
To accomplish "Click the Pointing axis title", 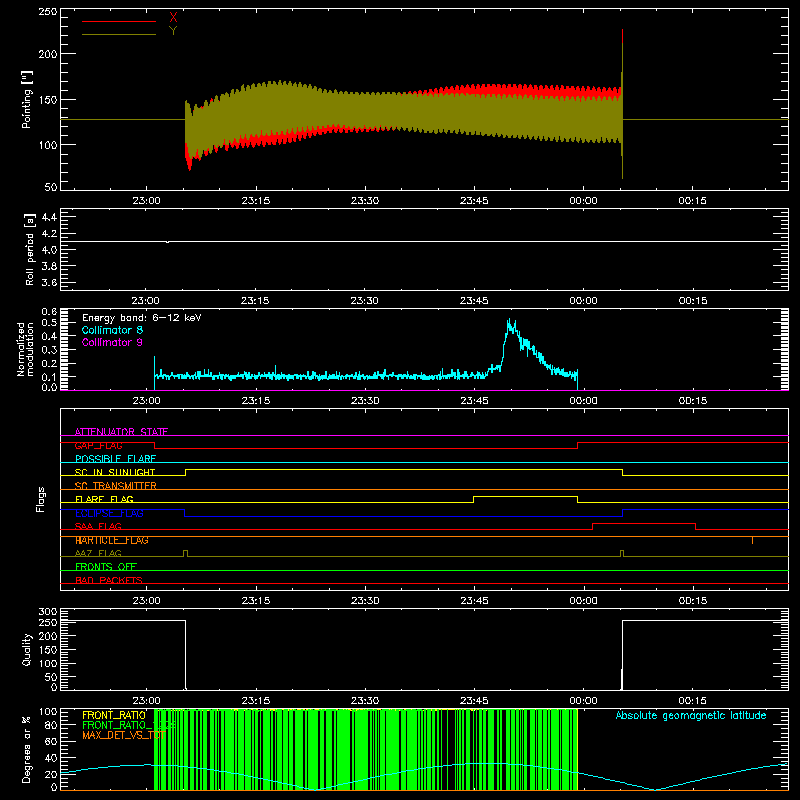I will click(27, 99).
